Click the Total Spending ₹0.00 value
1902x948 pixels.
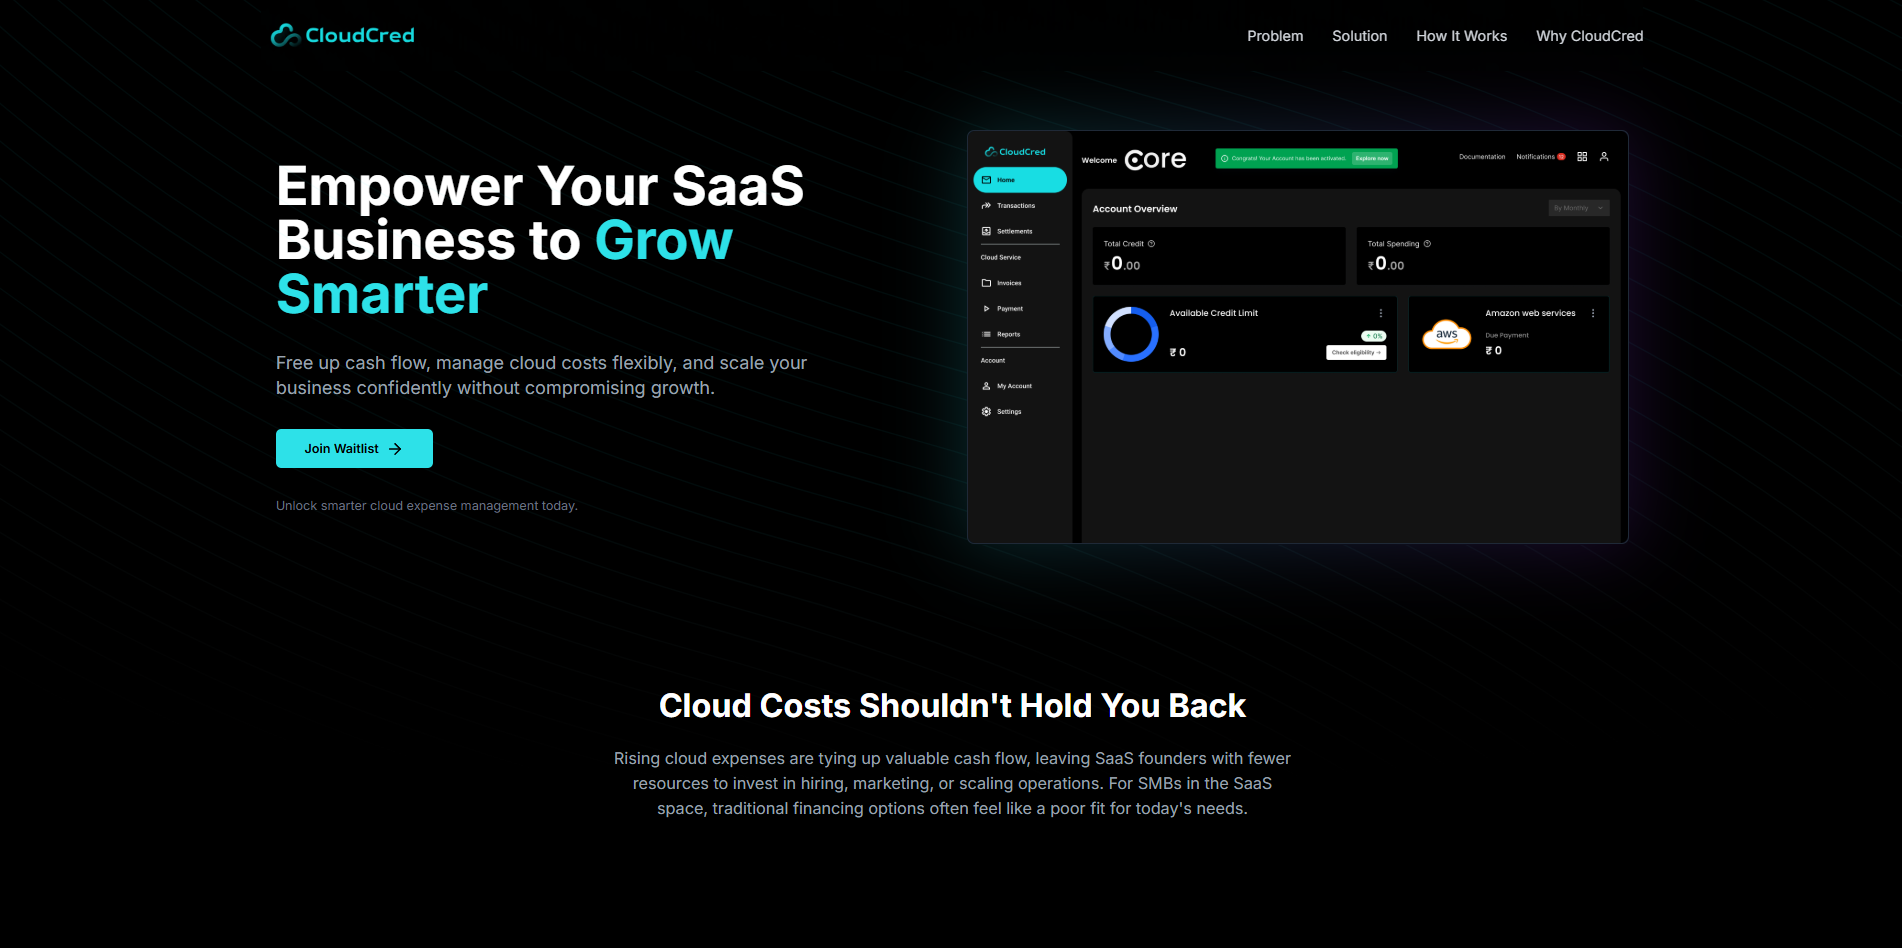1386,264
